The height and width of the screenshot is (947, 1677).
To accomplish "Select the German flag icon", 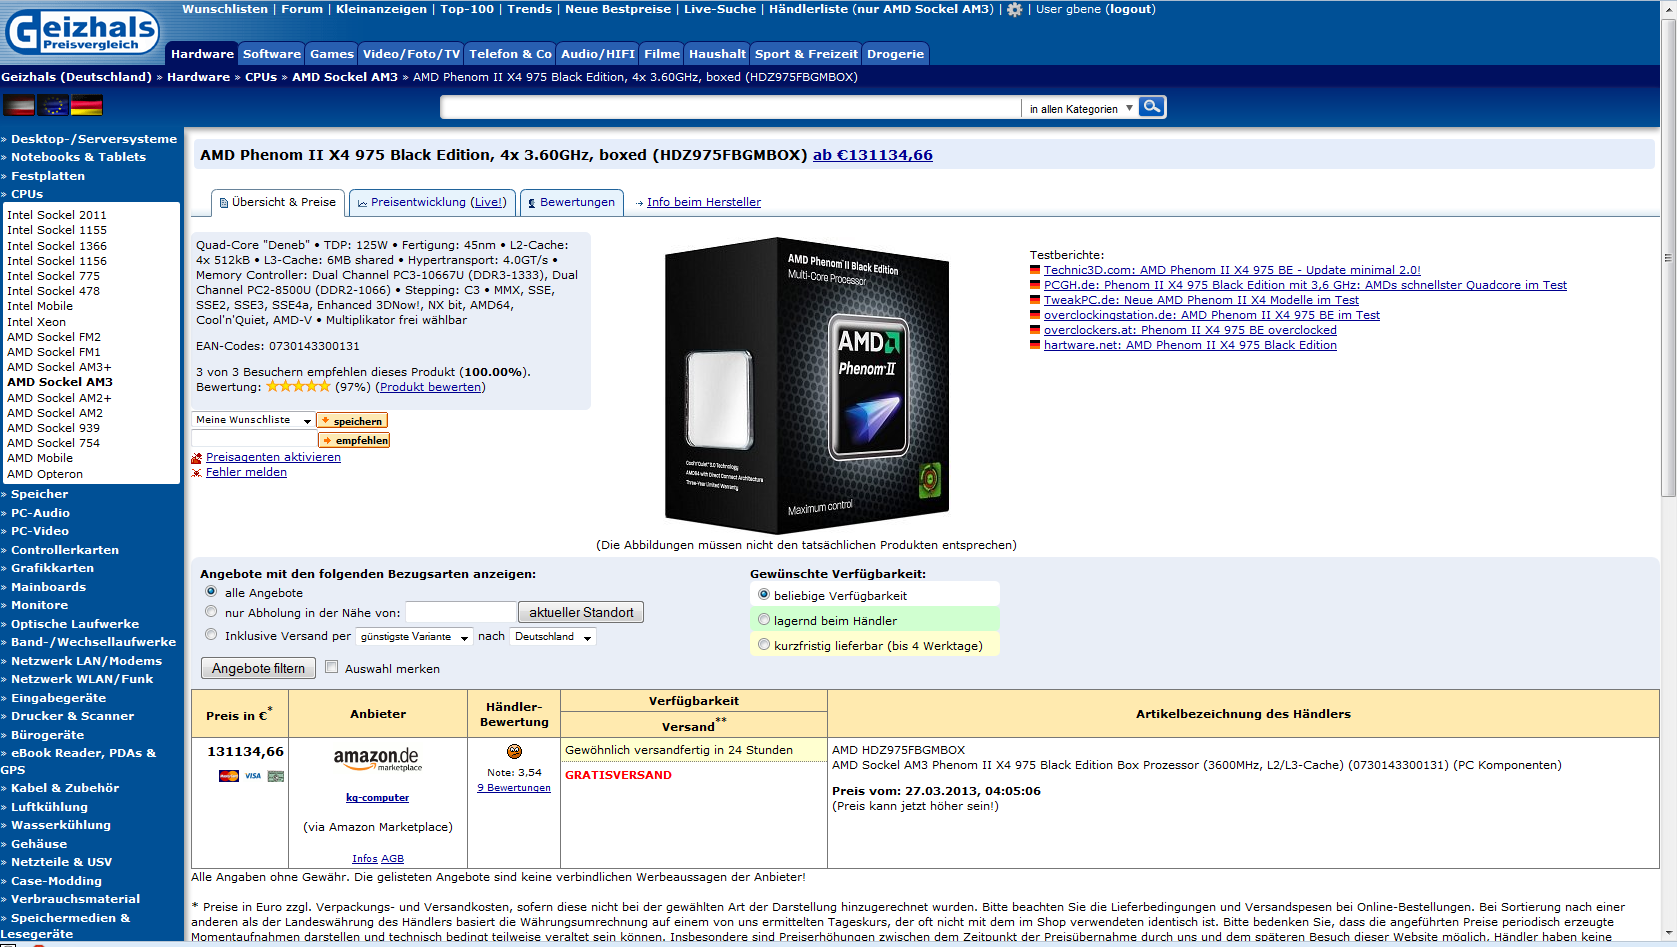I will click(87, 105).
